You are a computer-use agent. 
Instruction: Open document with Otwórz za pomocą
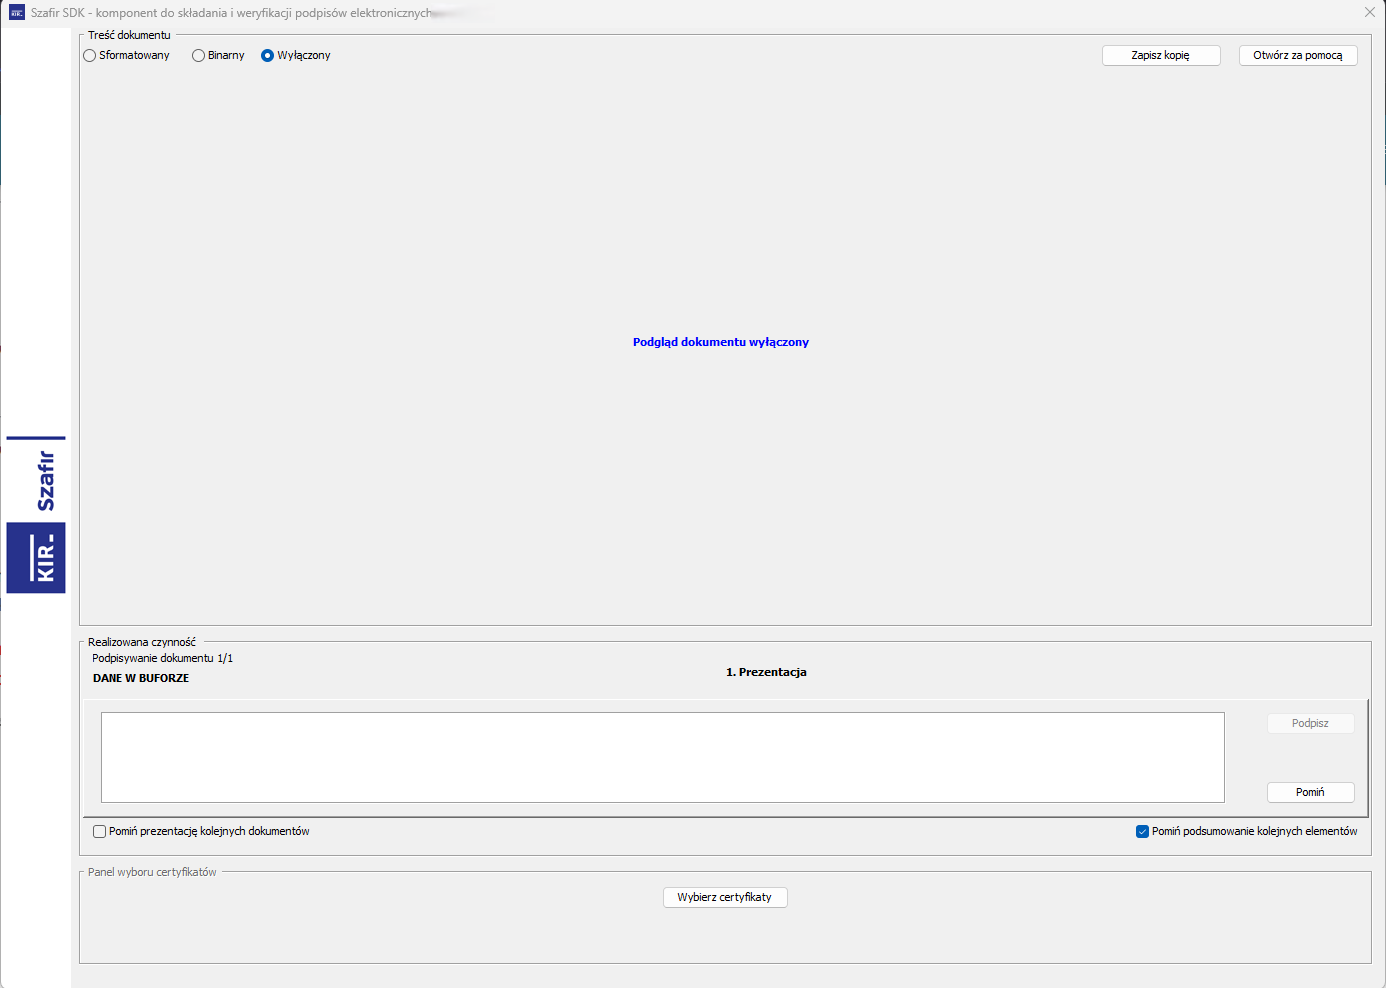pyautogui.click(x=1297, y=56)
